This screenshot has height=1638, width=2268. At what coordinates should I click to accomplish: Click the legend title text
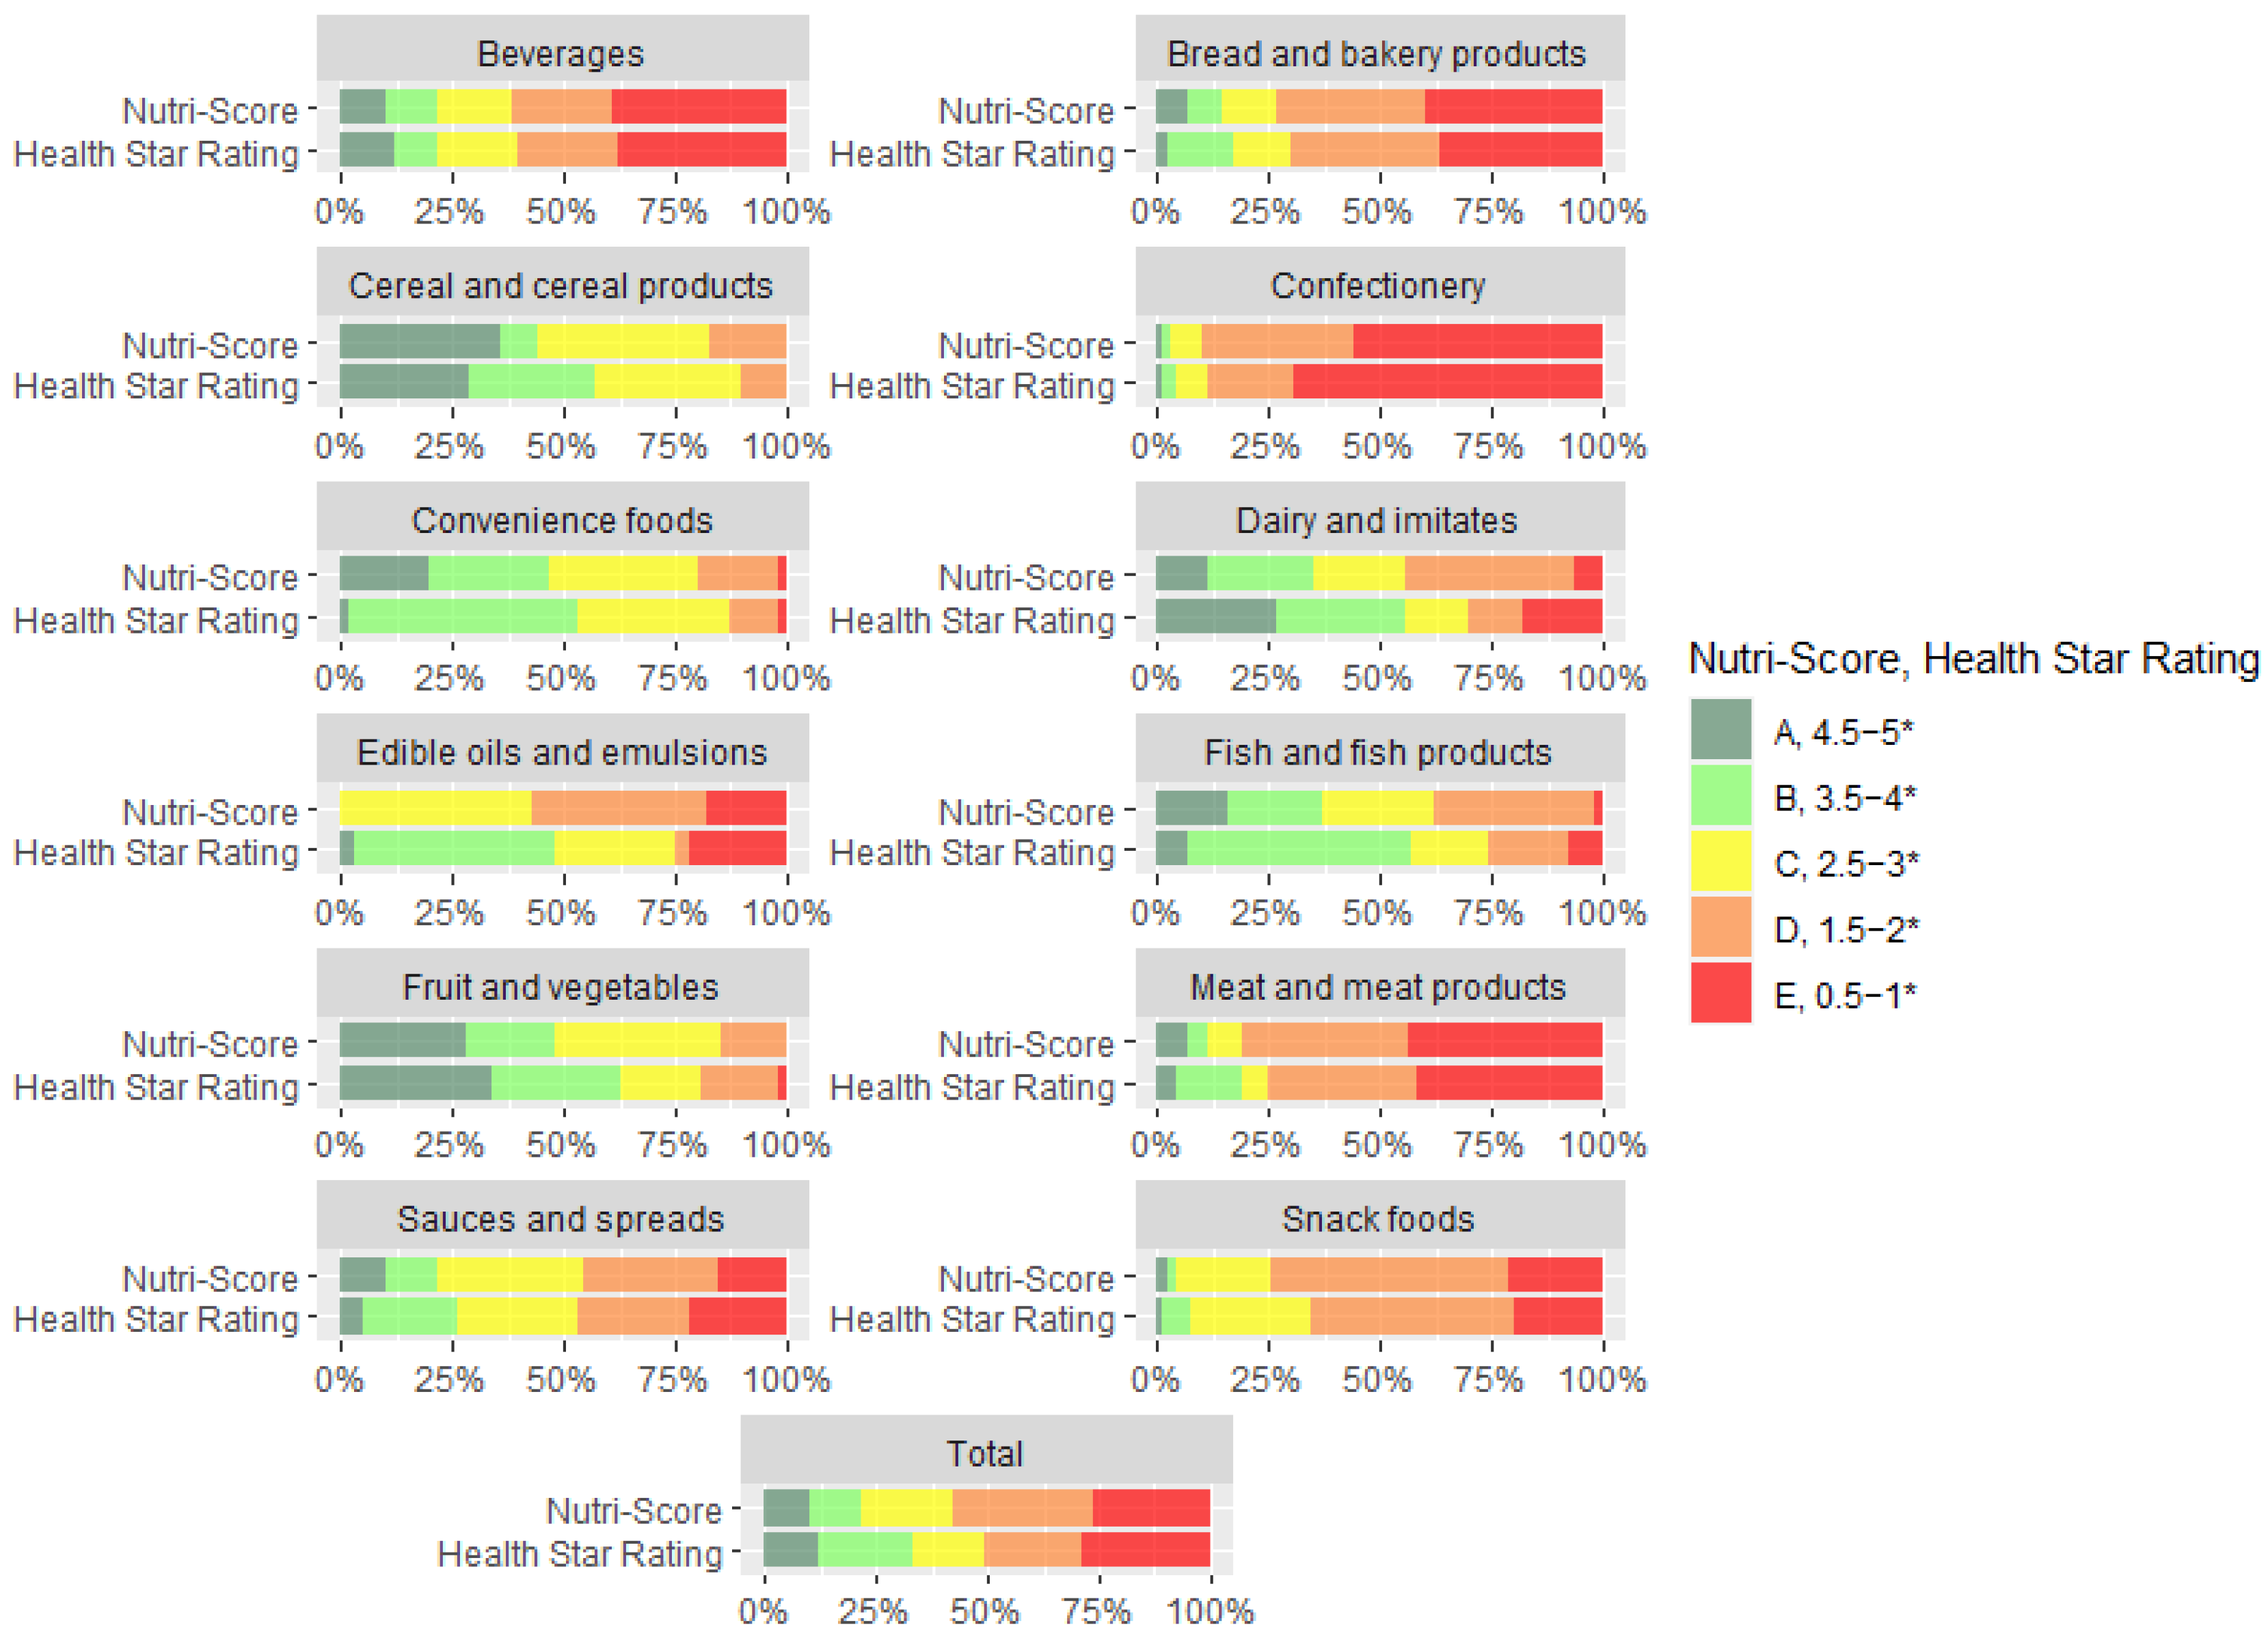coord(1973,659)
